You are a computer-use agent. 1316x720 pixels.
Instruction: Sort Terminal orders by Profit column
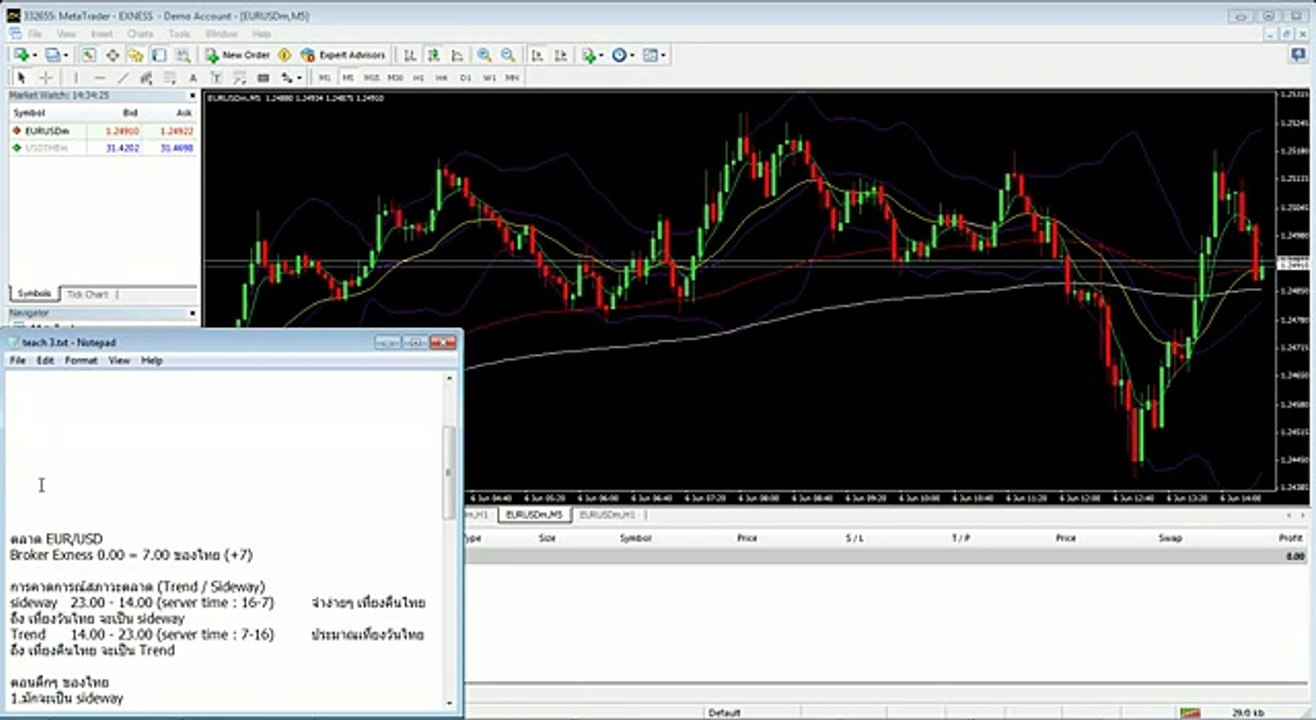[1290, 538]
